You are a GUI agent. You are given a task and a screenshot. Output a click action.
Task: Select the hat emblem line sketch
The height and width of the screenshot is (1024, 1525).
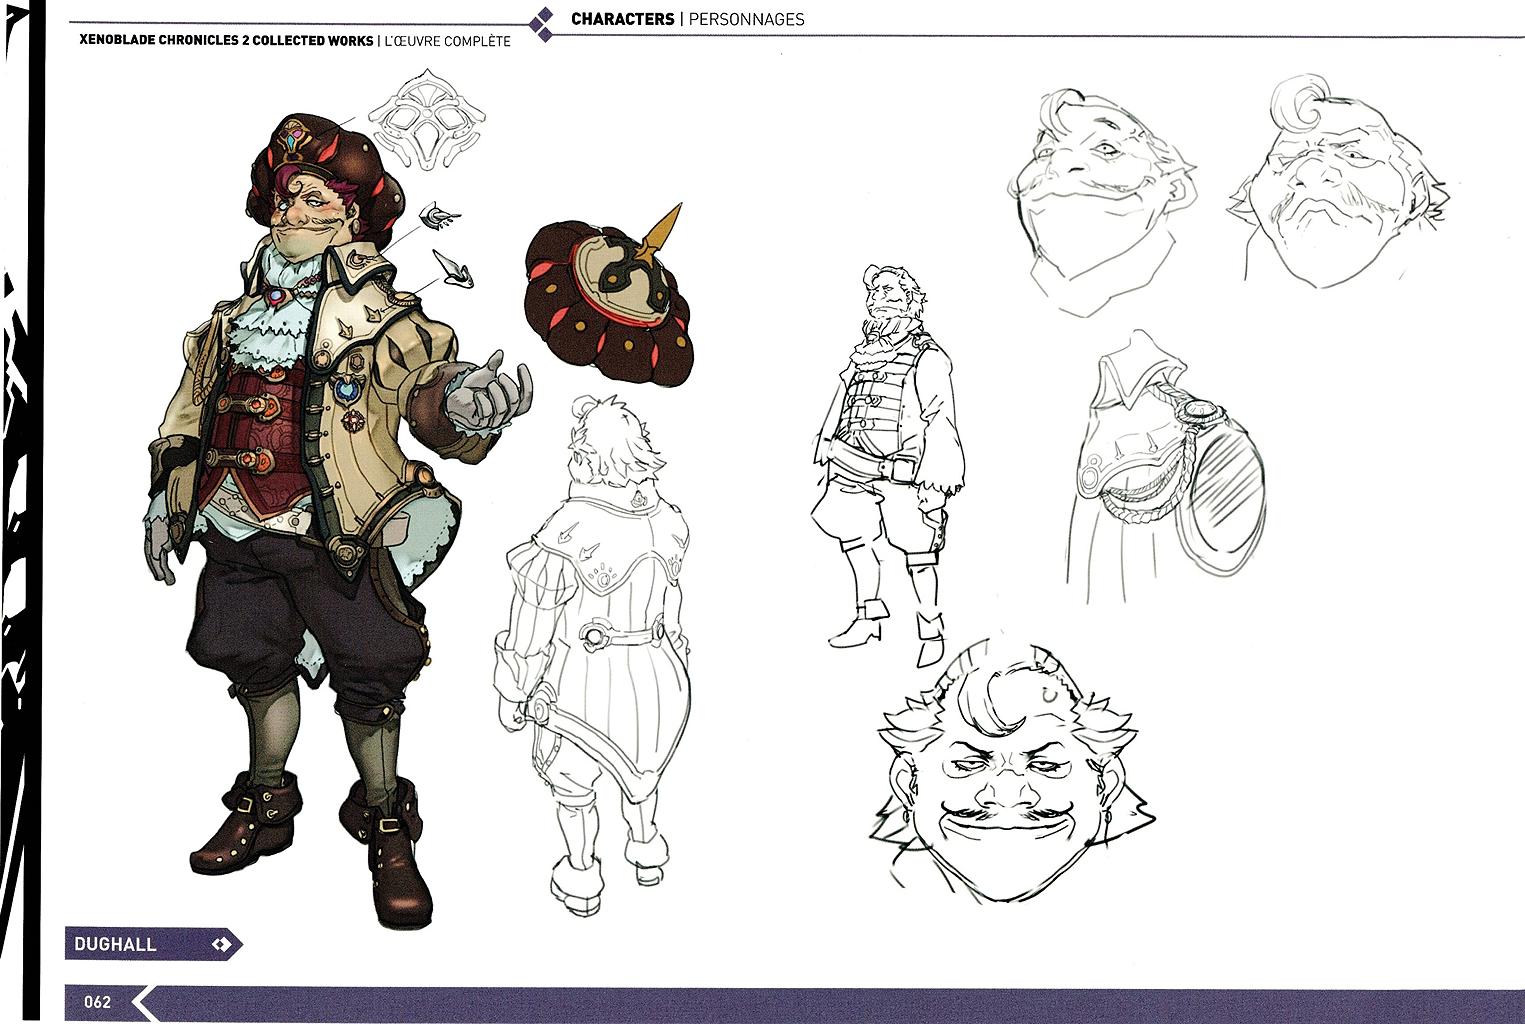[427, 116]
